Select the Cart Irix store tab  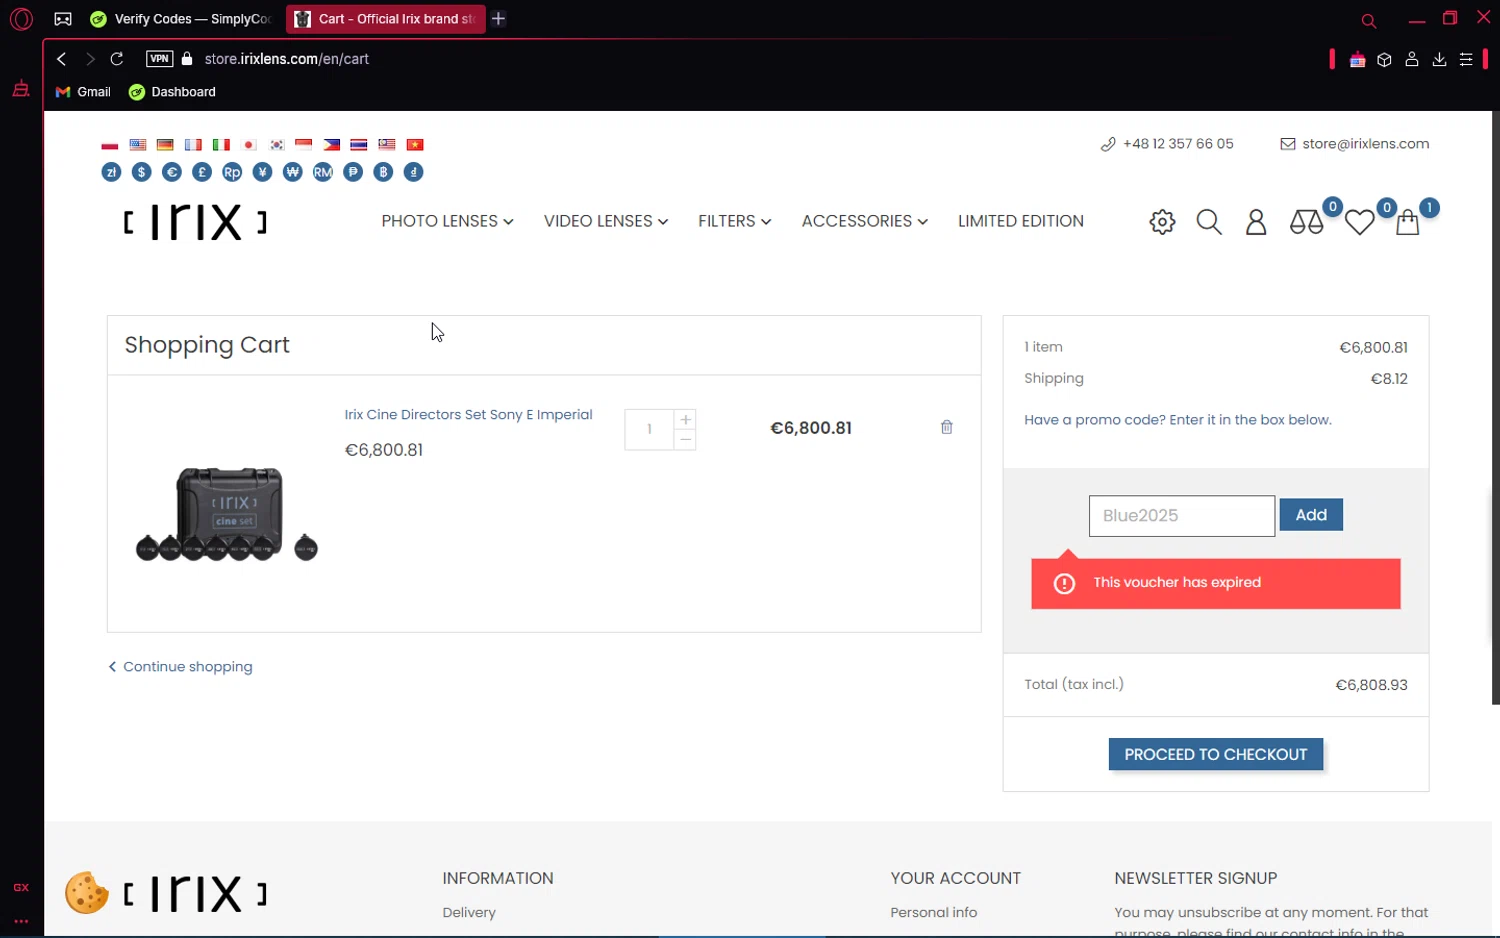coord(385,19)
